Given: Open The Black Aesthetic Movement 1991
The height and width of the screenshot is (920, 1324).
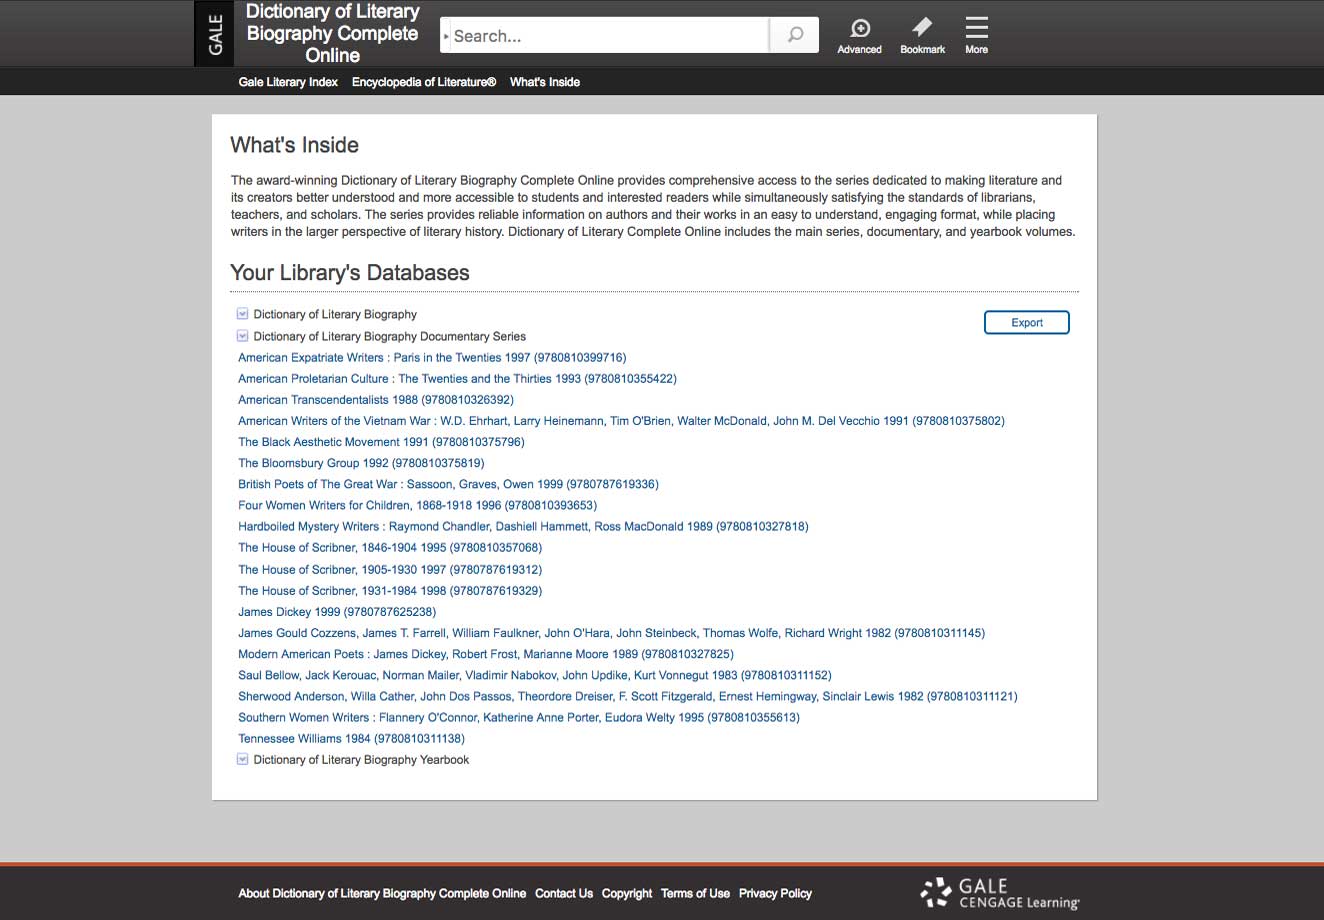Looking at the screenshot, I should pos(381,442).
